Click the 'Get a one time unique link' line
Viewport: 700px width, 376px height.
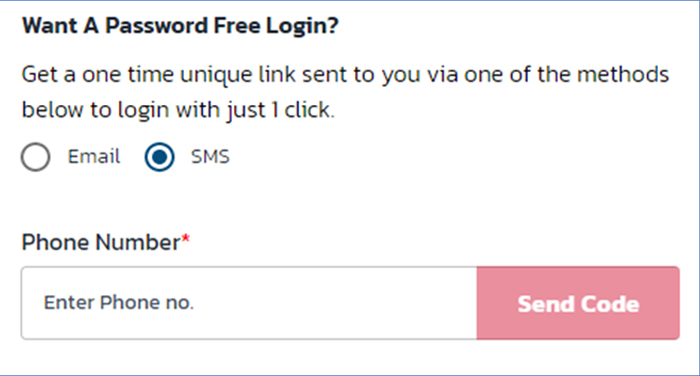click(x=345, y=75)
